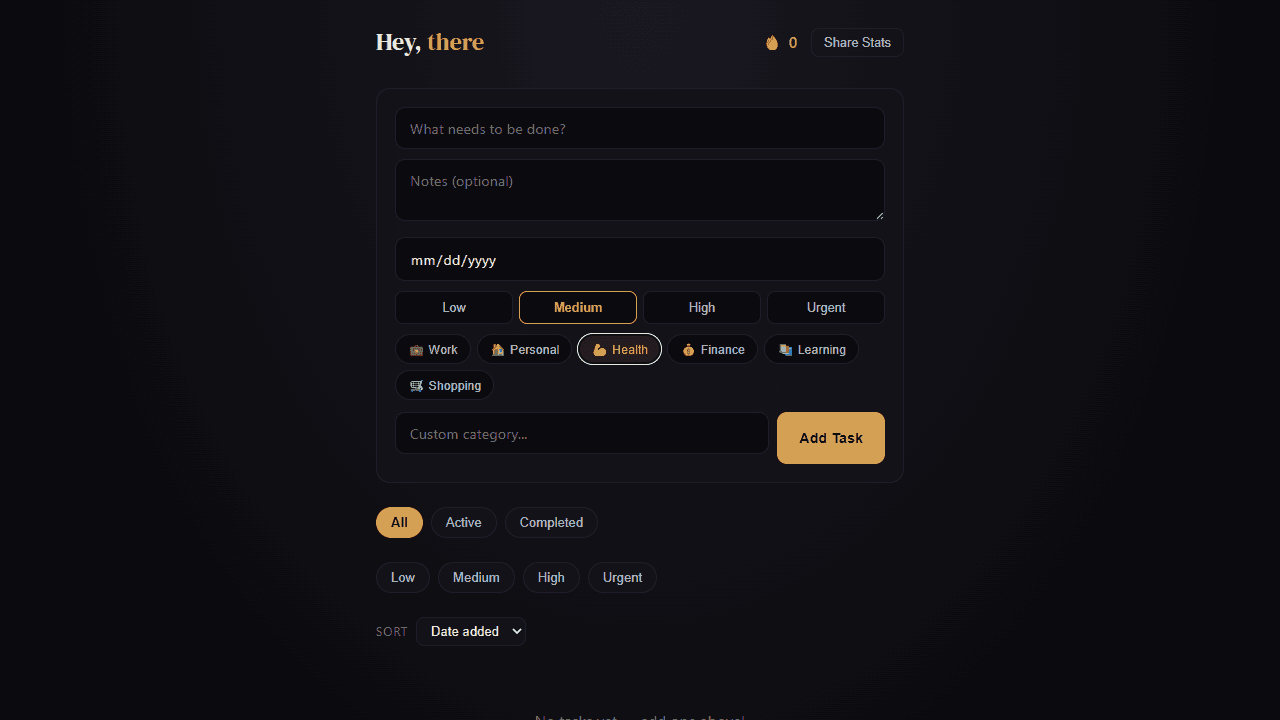Filter task list by Urgent priority
The width and height of the screenshot is (1280, 720).
[622, 578]
